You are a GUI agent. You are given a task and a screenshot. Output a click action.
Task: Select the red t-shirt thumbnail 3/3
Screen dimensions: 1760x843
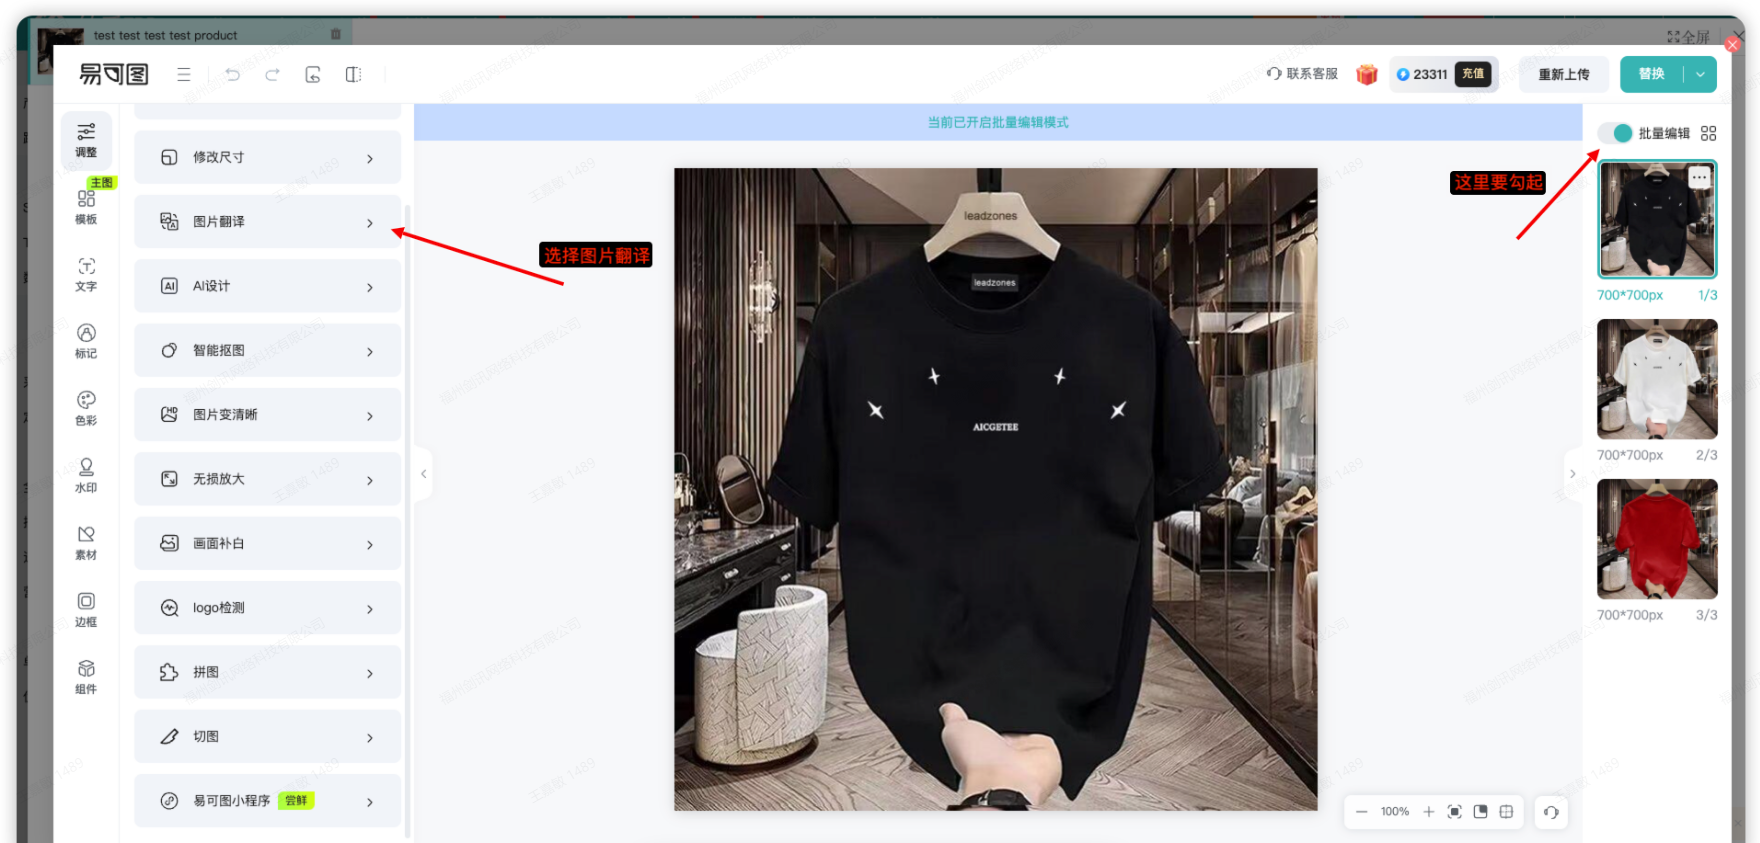pyautogui.click(x=1657, y=539)
